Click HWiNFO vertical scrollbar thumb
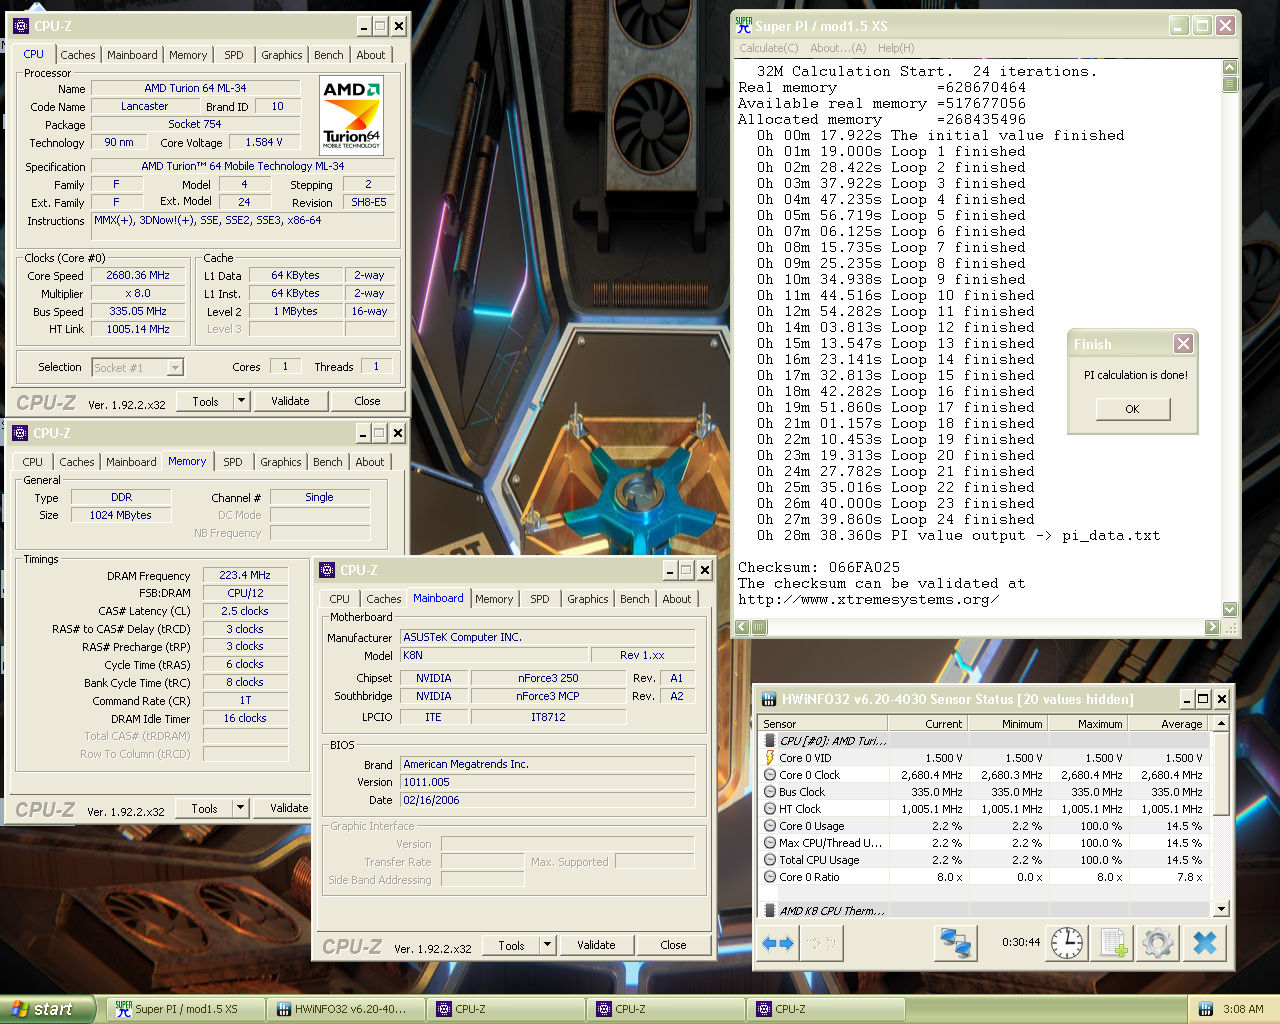The height and width of the screenshot is (1024, 1280). point(1221,774)
